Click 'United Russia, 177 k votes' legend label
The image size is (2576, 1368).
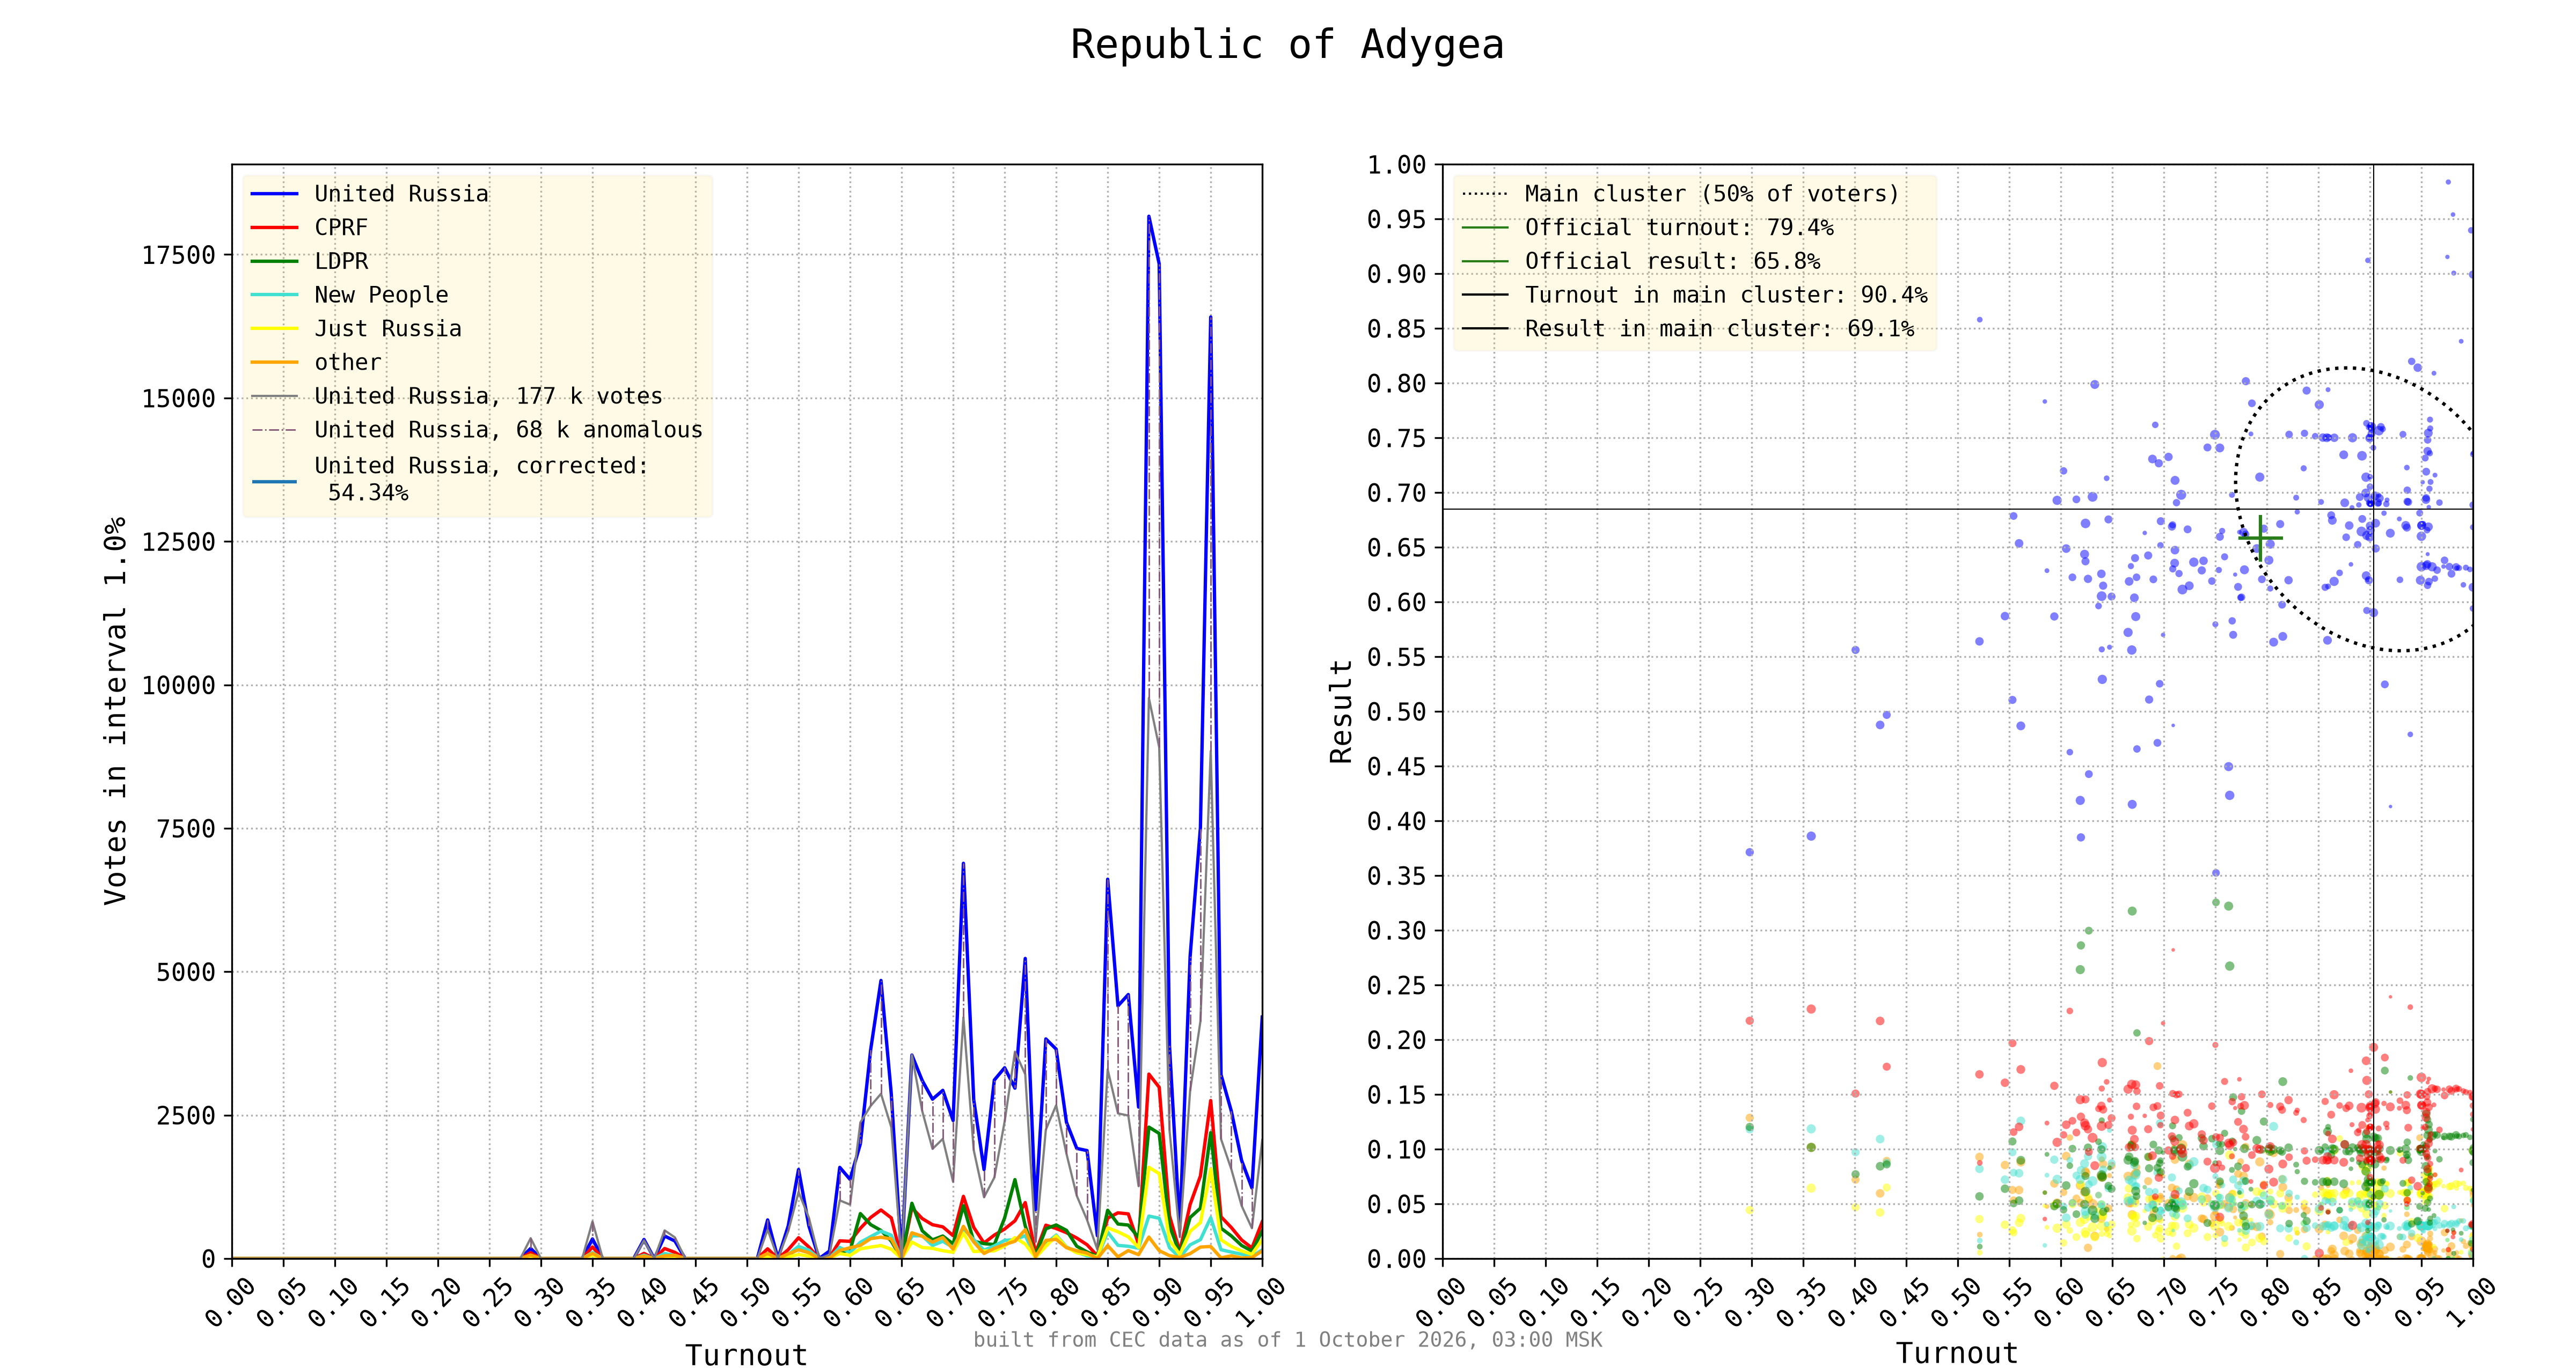pyautogui.click(x=488, y=396)
